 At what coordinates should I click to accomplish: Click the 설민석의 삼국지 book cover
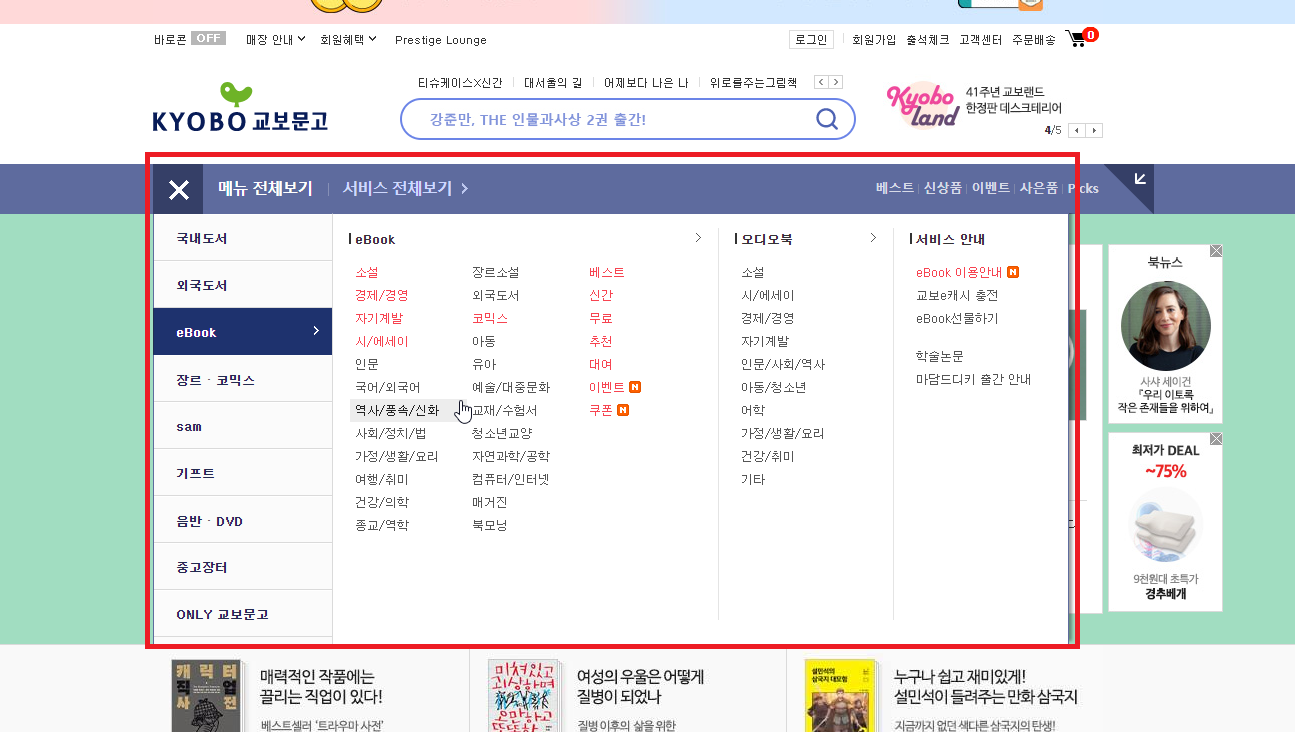coord(842,696)
